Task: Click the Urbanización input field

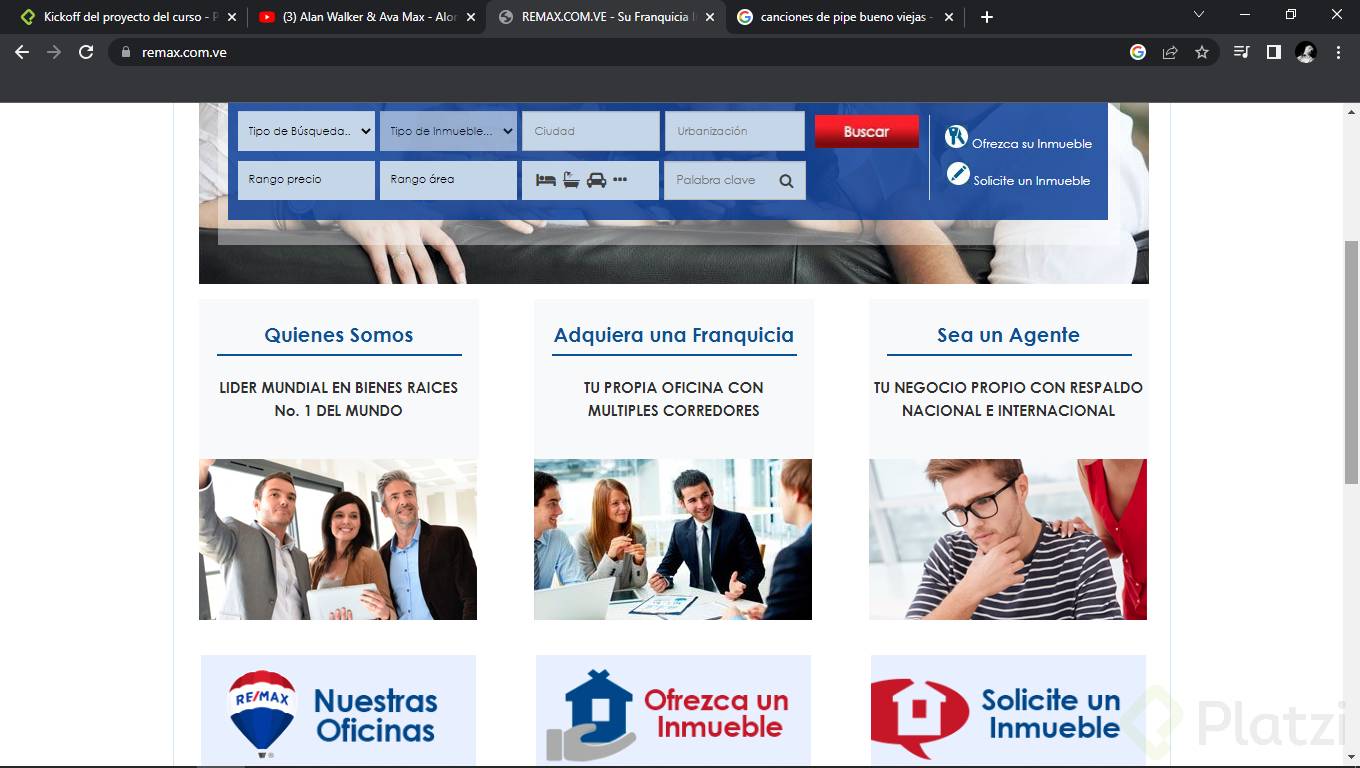Action: [x=734, y=131]
